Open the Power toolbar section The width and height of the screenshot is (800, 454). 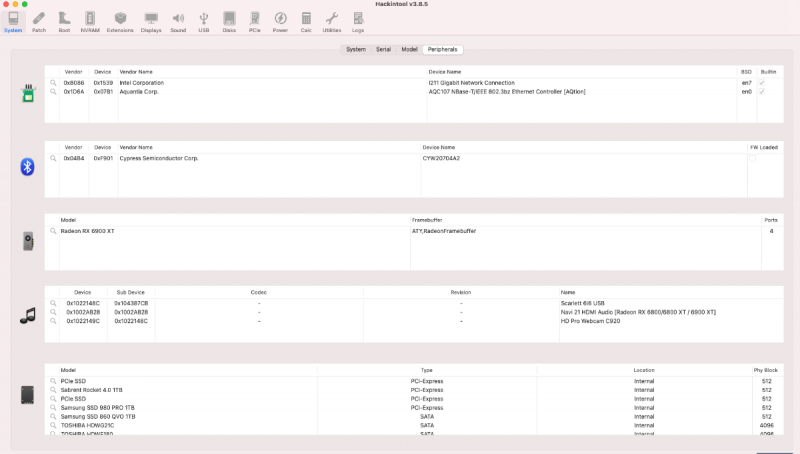click(x=280, y=22)
